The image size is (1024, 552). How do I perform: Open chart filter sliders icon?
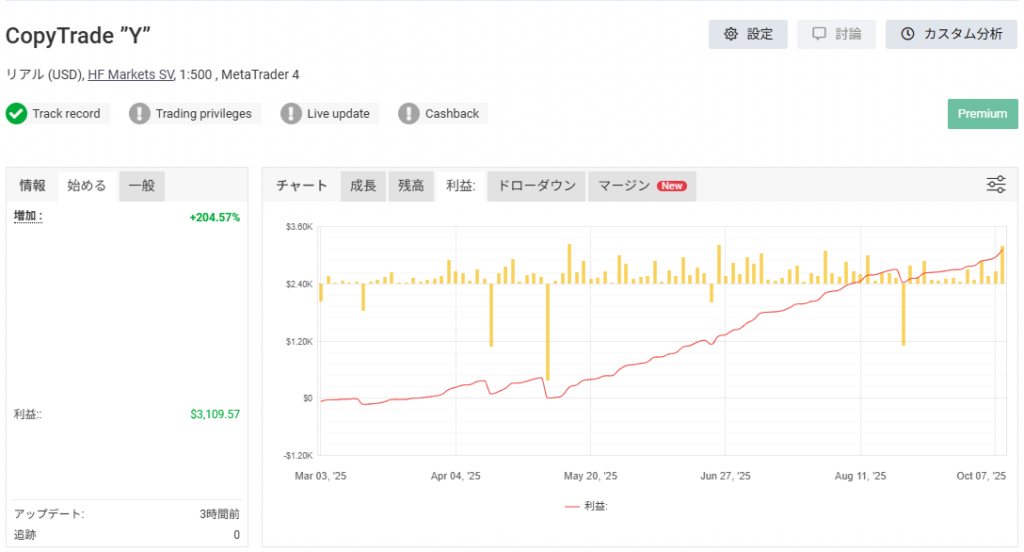click(x=996, y=184)
